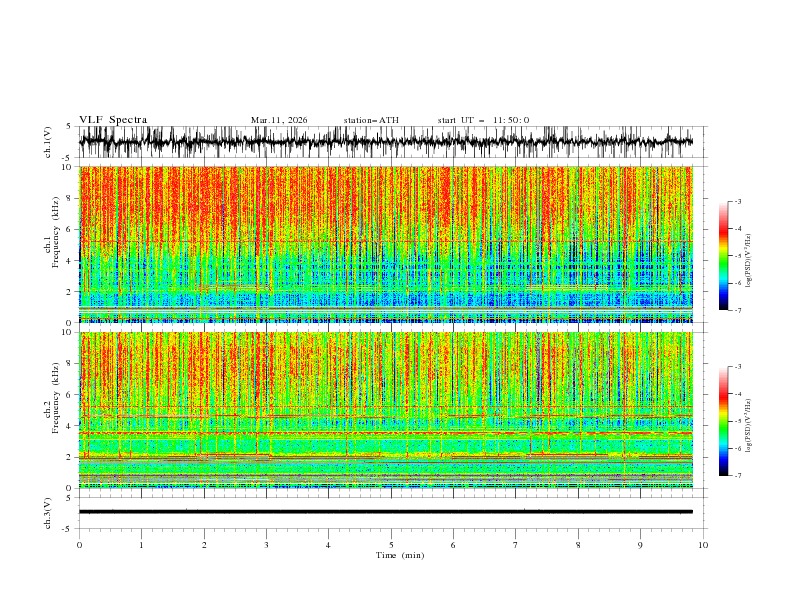This screenshot has width=792, height=612.
Task: Click the ch.1 spectrogram panel
Action: [x=386, y=244]
